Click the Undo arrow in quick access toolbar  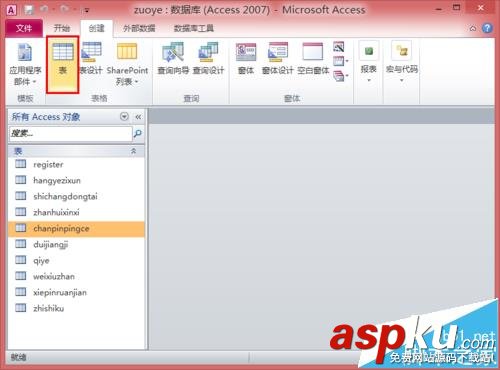[x=45, y=10]
